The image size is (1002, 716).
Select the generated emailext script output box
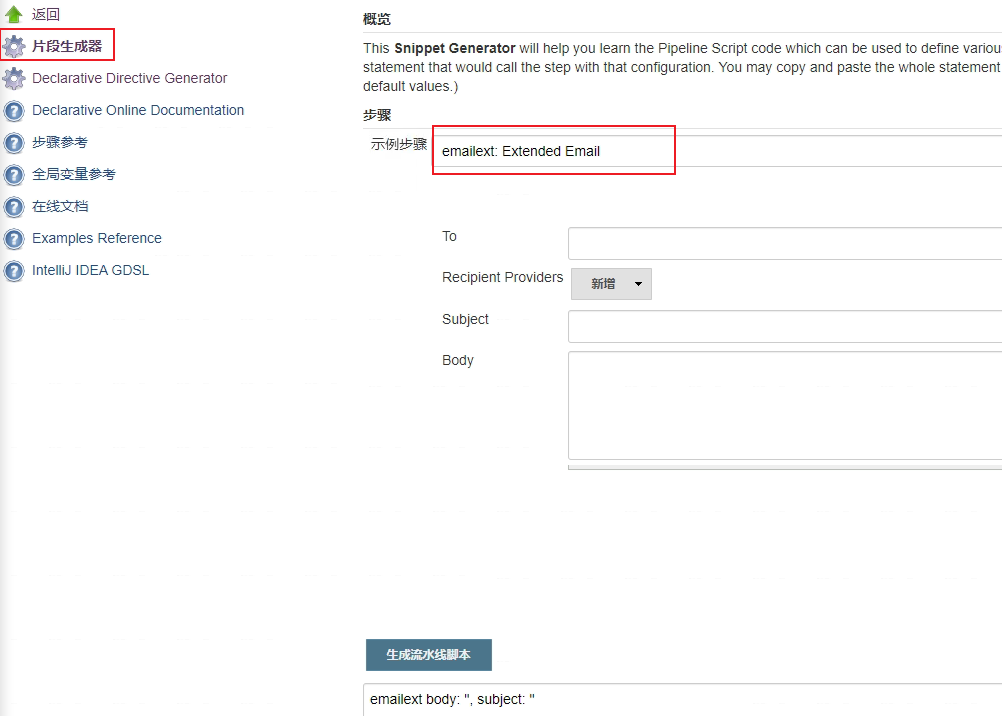tap(682, 699)
